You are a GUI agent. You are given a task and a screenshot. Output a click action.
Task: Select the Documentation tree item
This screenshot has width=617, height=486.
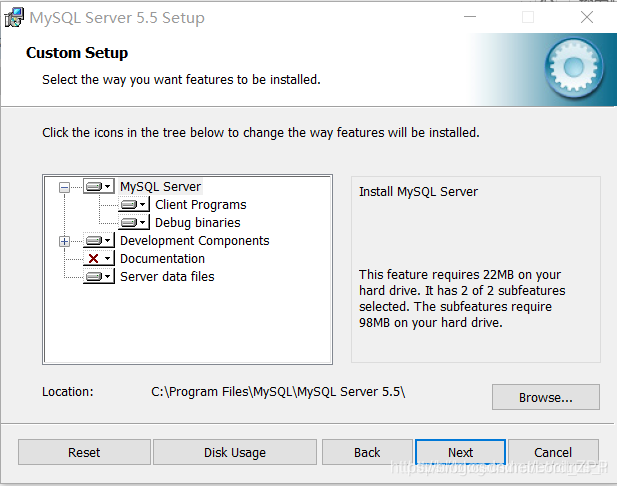(x=163, y=259)
